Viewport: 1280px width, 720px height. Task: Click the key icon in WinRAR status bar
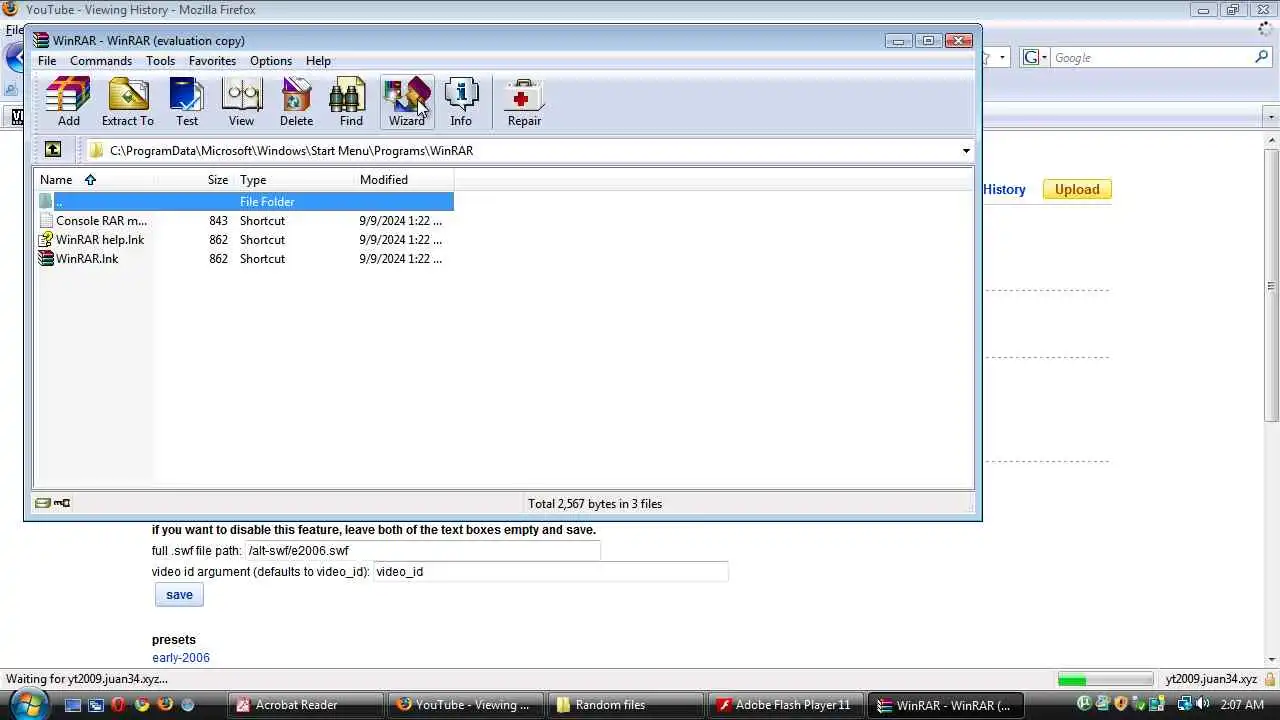pos(62,503)
